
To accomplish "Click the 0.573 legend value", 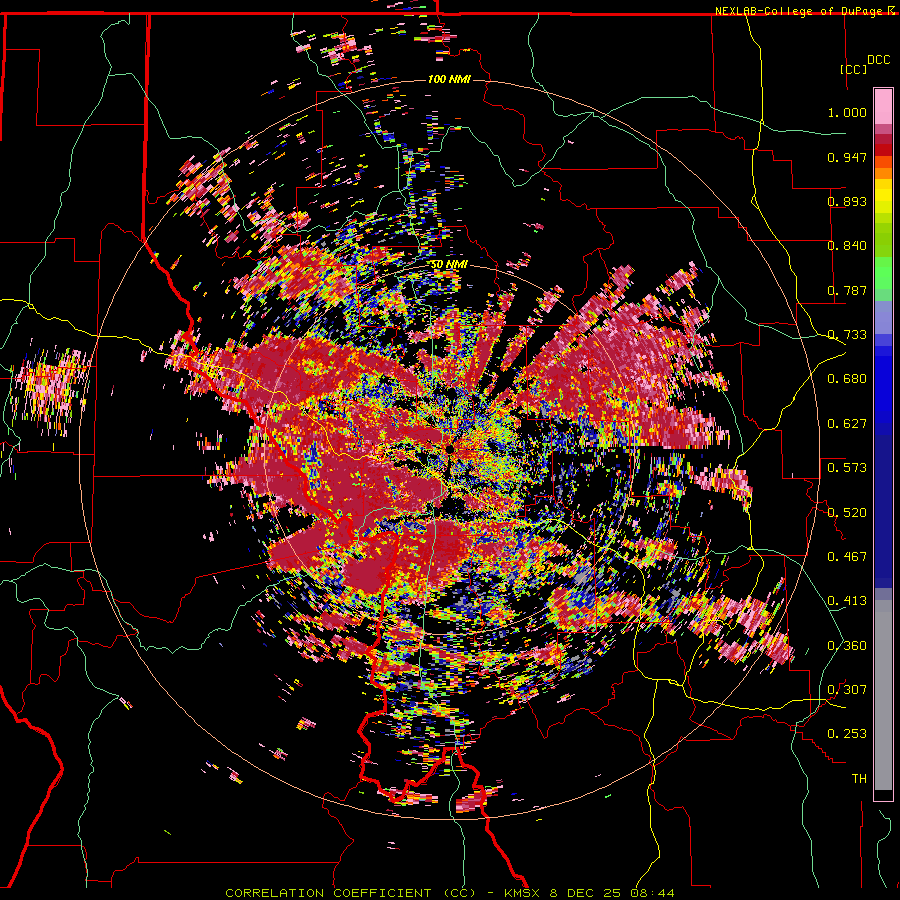I will pyautogui.click(x=847, y=467).
